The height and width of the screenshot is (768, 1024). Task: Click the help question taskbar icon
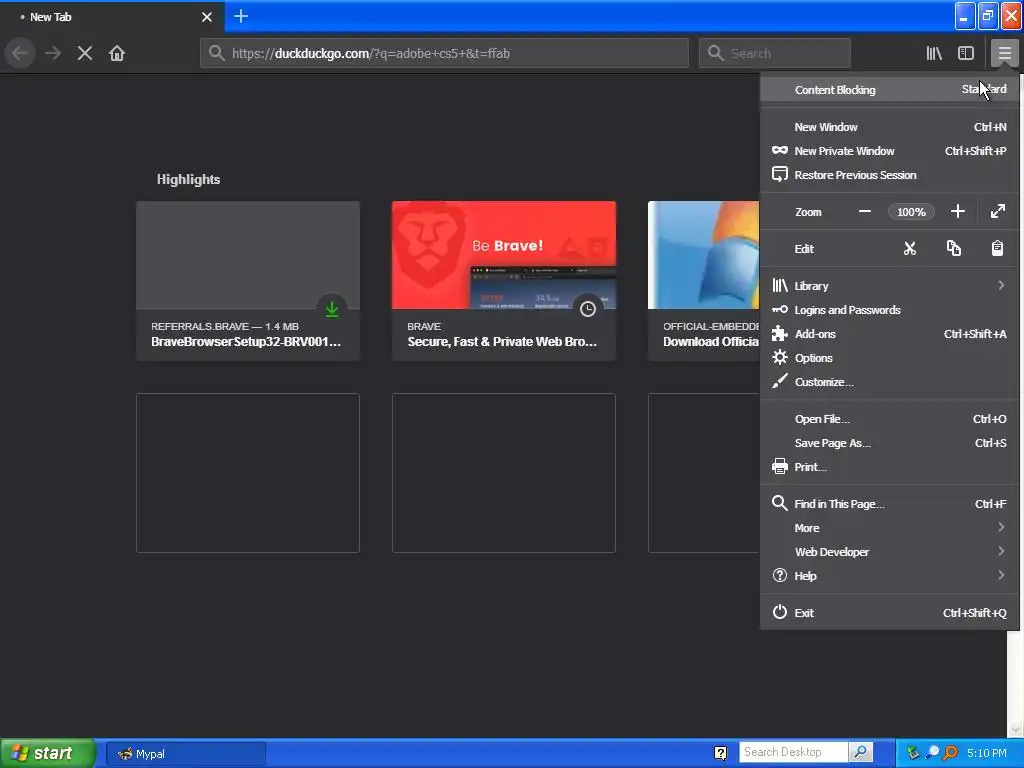[x=720, y=753]
